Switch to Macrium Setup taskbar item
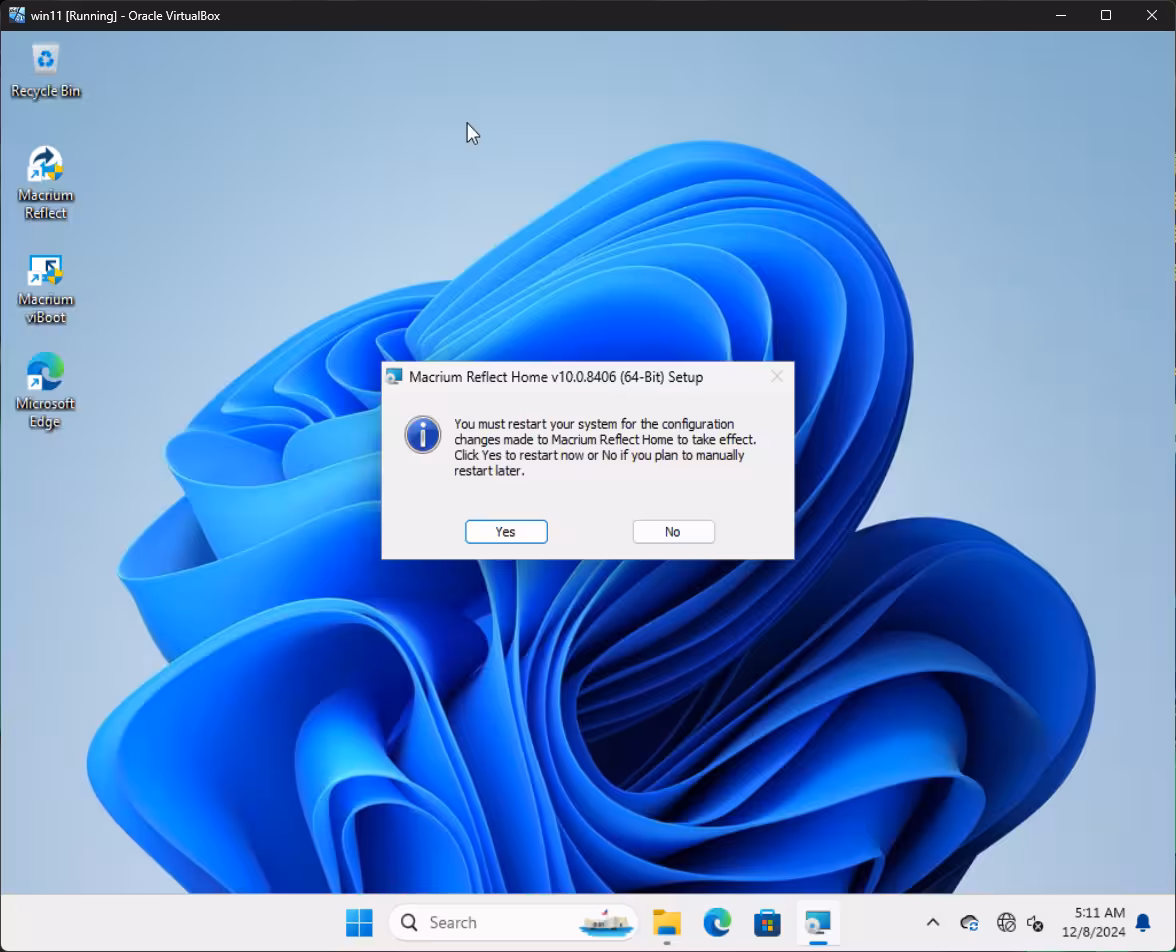 (818, 922)
